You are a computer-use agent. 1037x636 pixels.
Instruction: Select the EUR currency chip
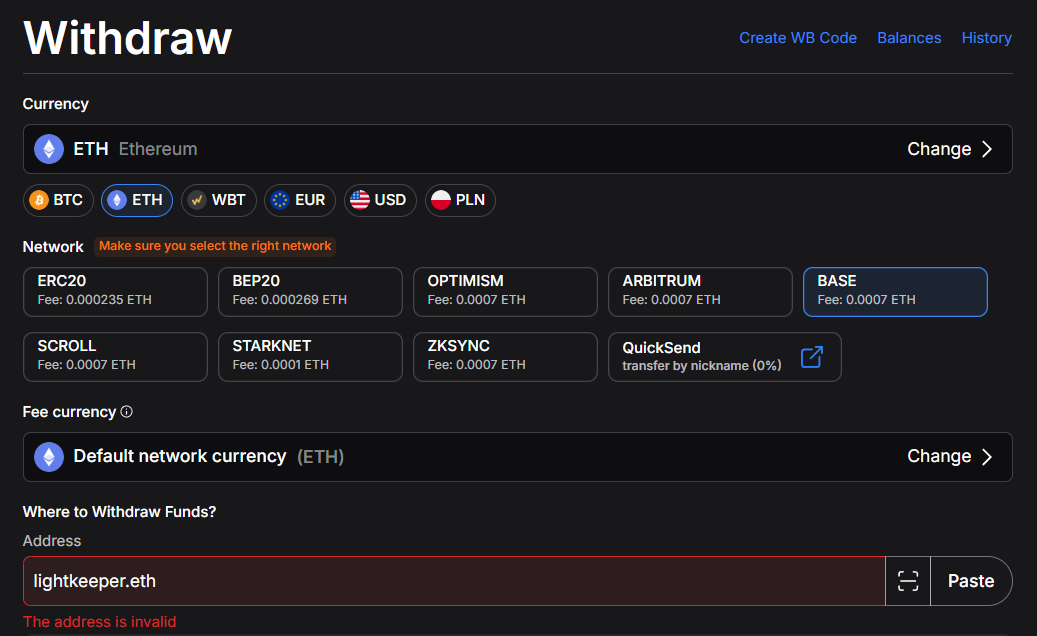pyautogui.click(x=300, y=200)
